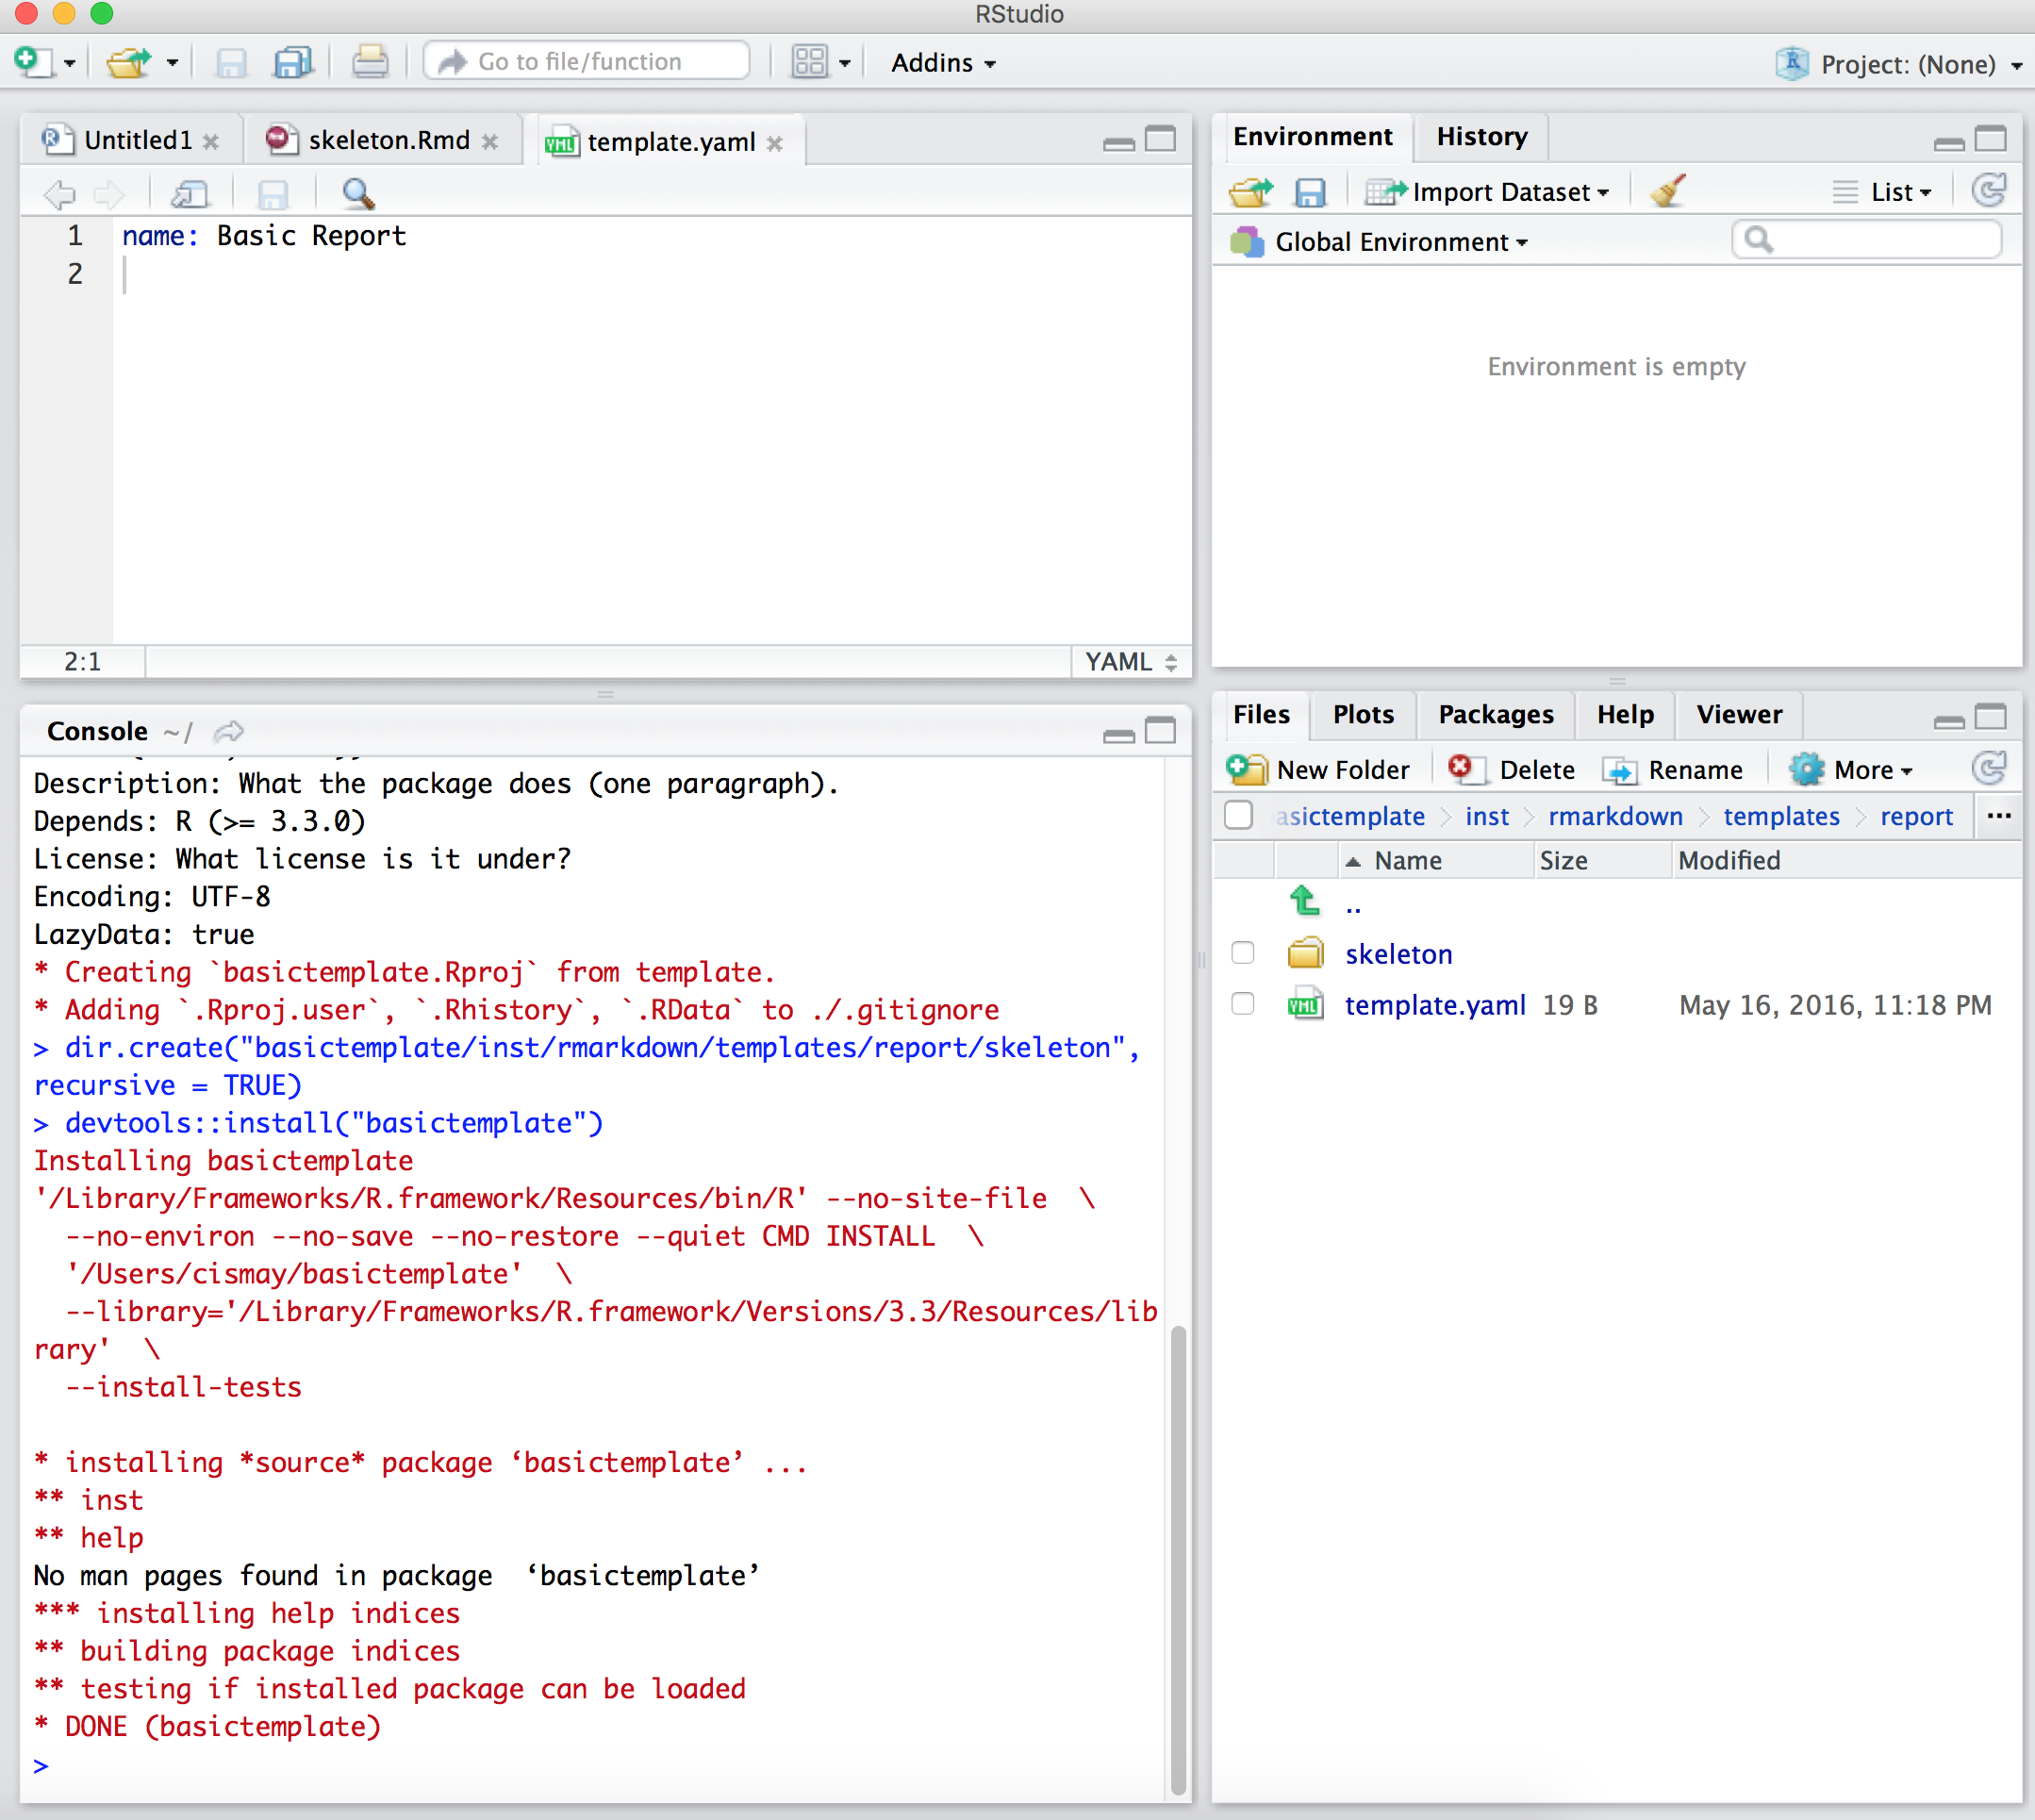The image size is (2035, 1820).
Task: Refresh the Files pane listing
Action: [1988, 769]
